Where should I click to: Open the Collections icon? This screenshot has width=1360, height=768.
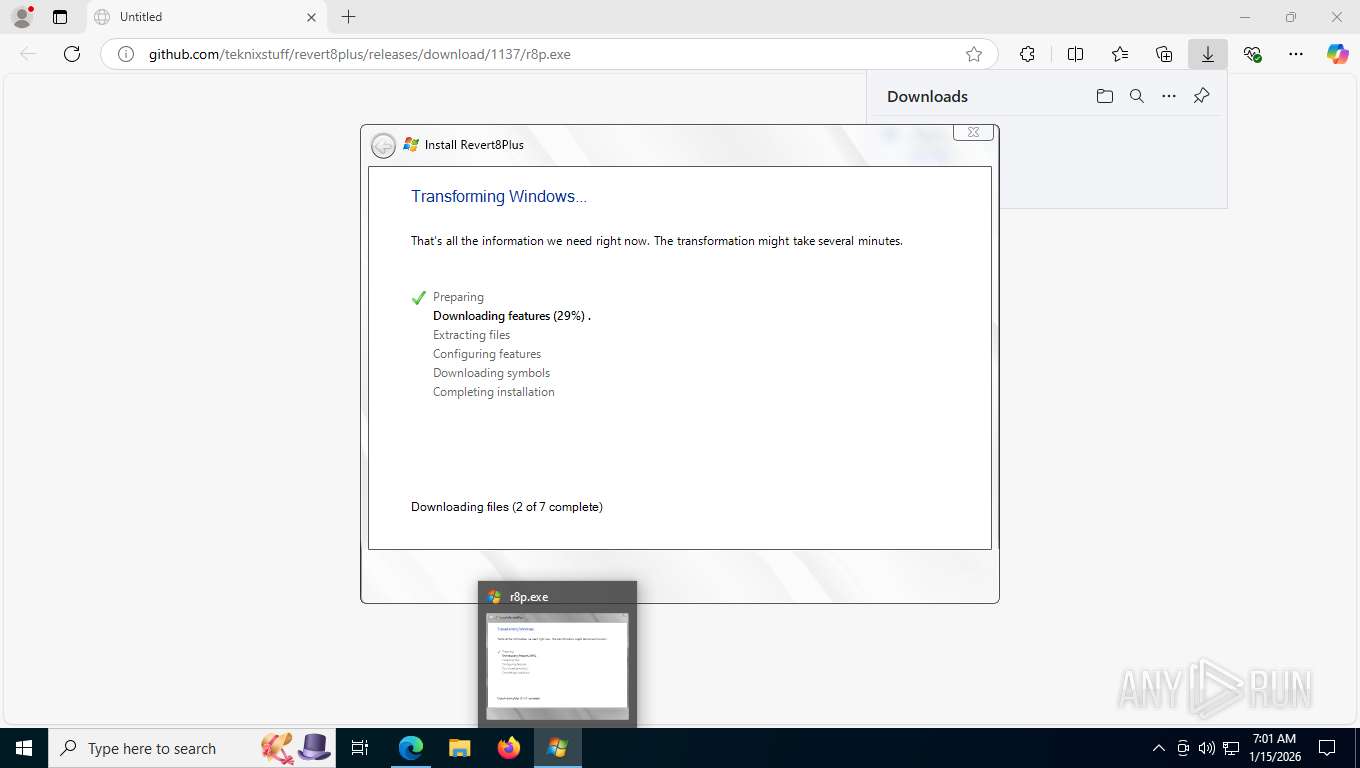(1164, 54)
